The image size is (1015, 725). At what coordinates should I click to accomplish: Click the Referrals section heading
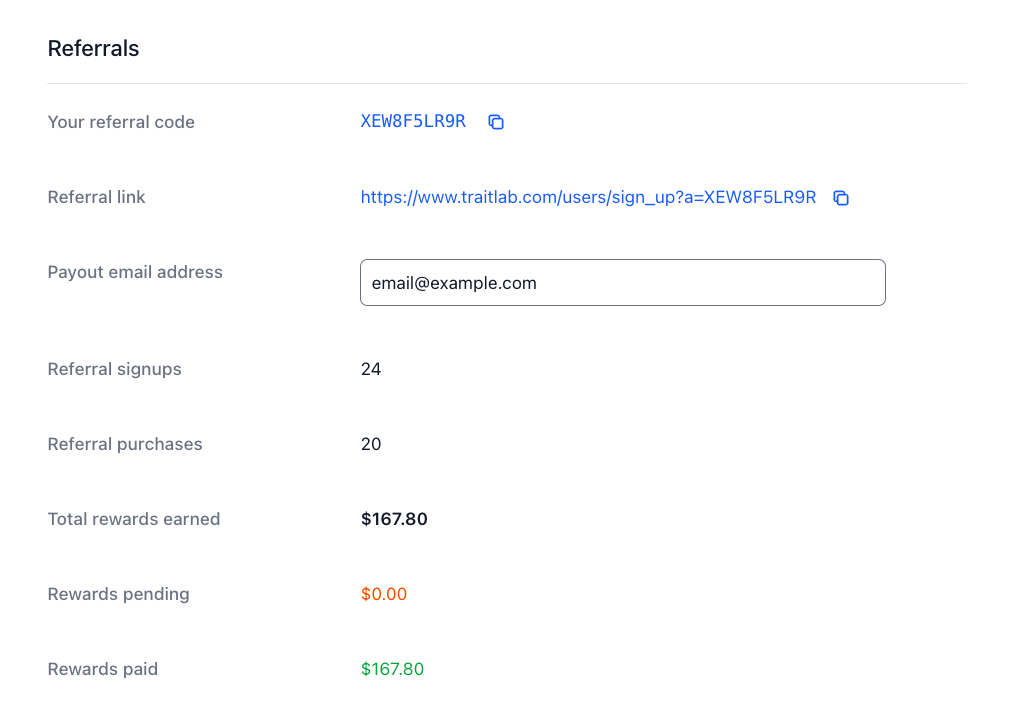click(93, 48)
